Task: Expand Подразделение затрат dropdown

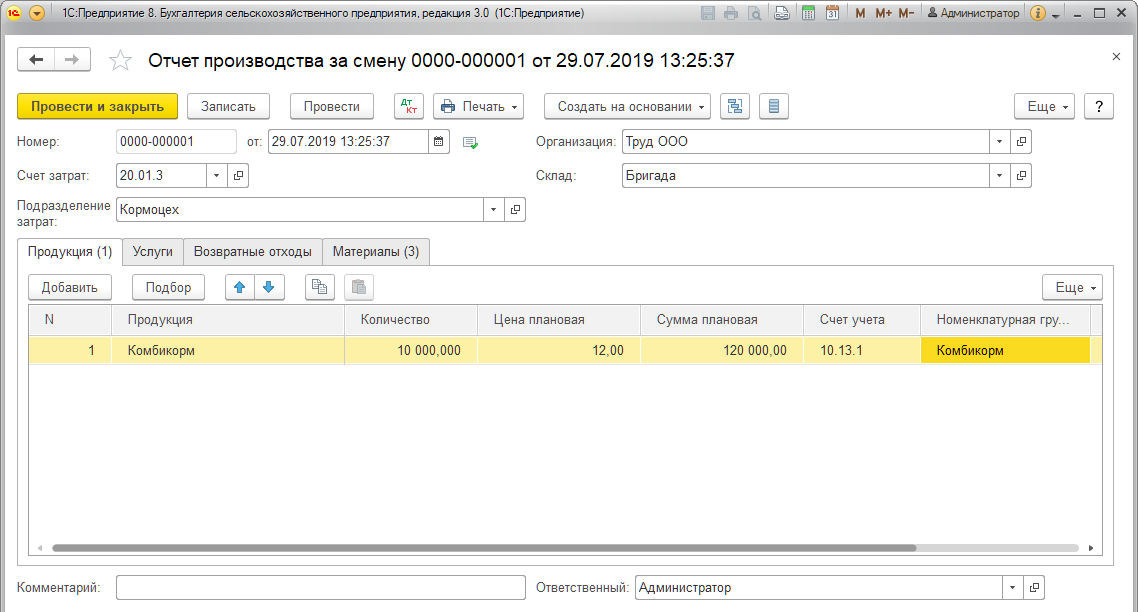Action: [x=494, y=210]
